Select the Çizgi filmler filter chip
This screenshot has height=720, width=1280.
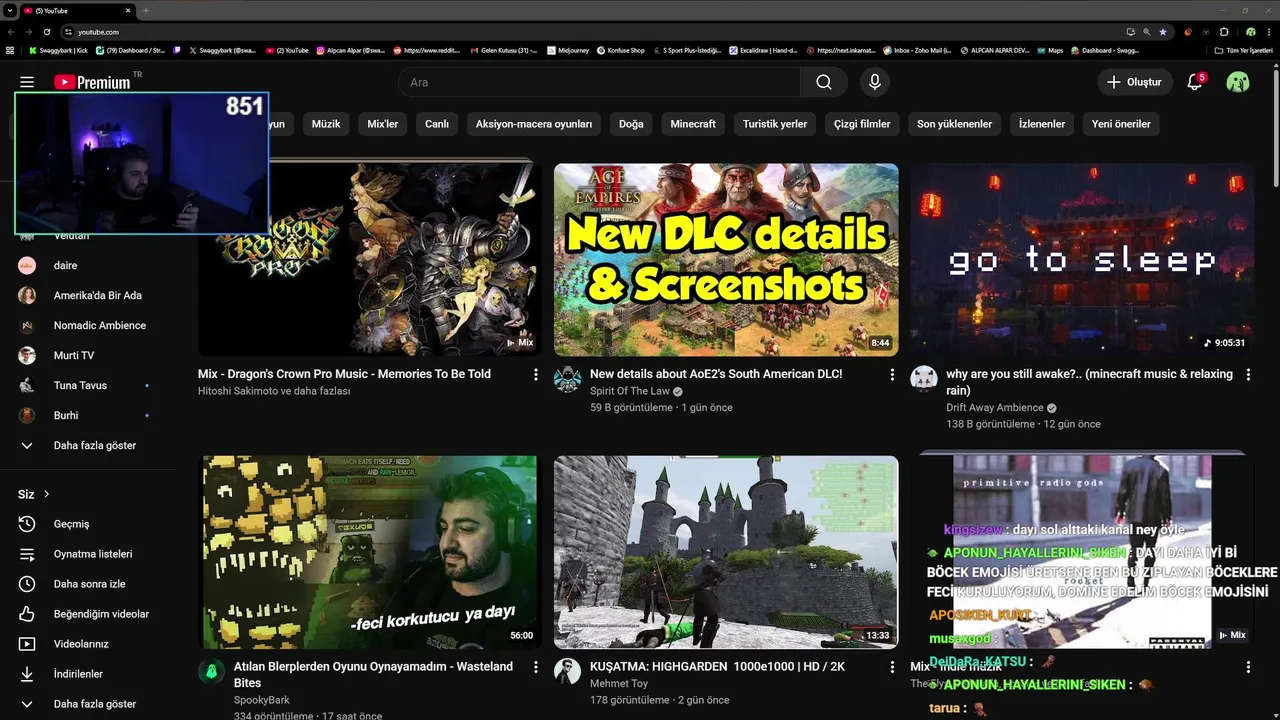point(862,124)
